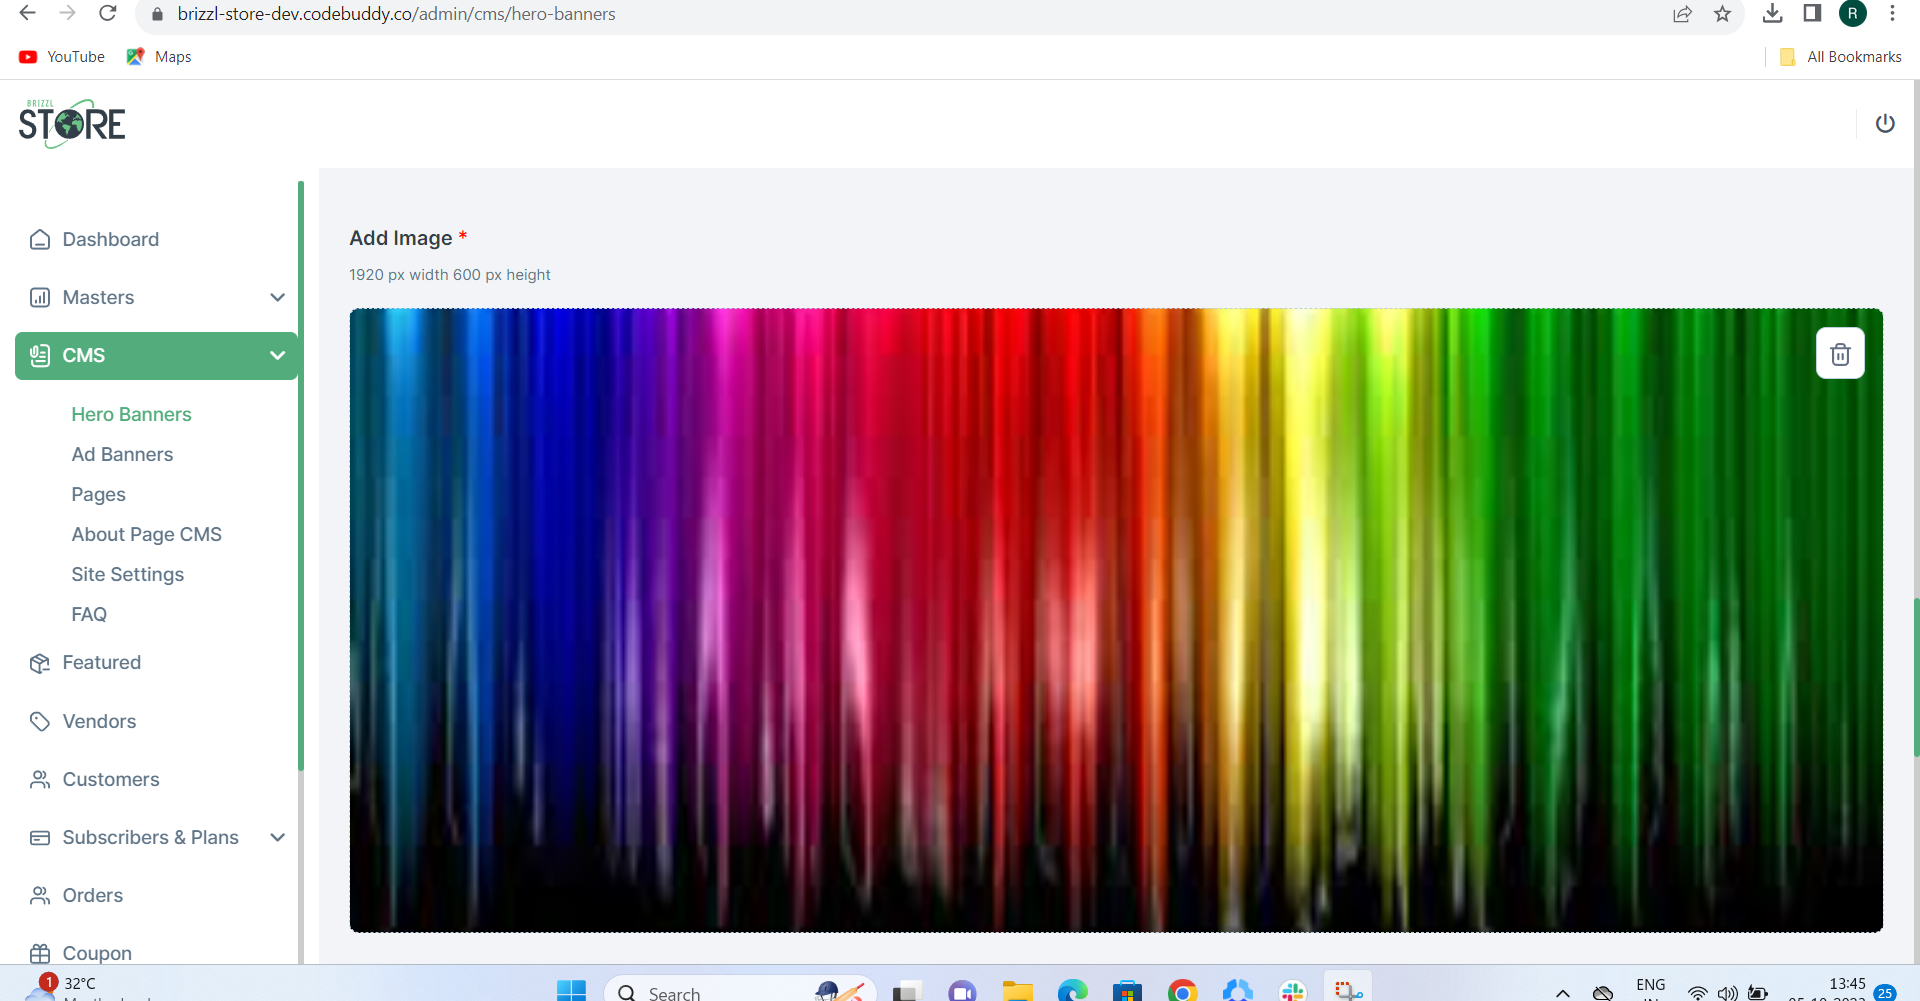Delete the uploaded banner image via trash icon
The image size is (1920, 1001).
tap(1840, 354)
